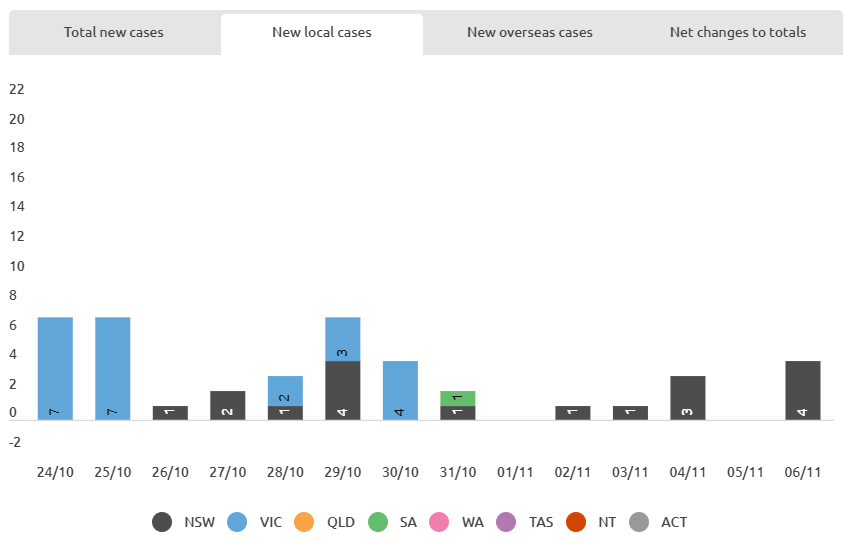
Task: Click the NSW bar for 04/11
Action: click(x=688, y=397)
